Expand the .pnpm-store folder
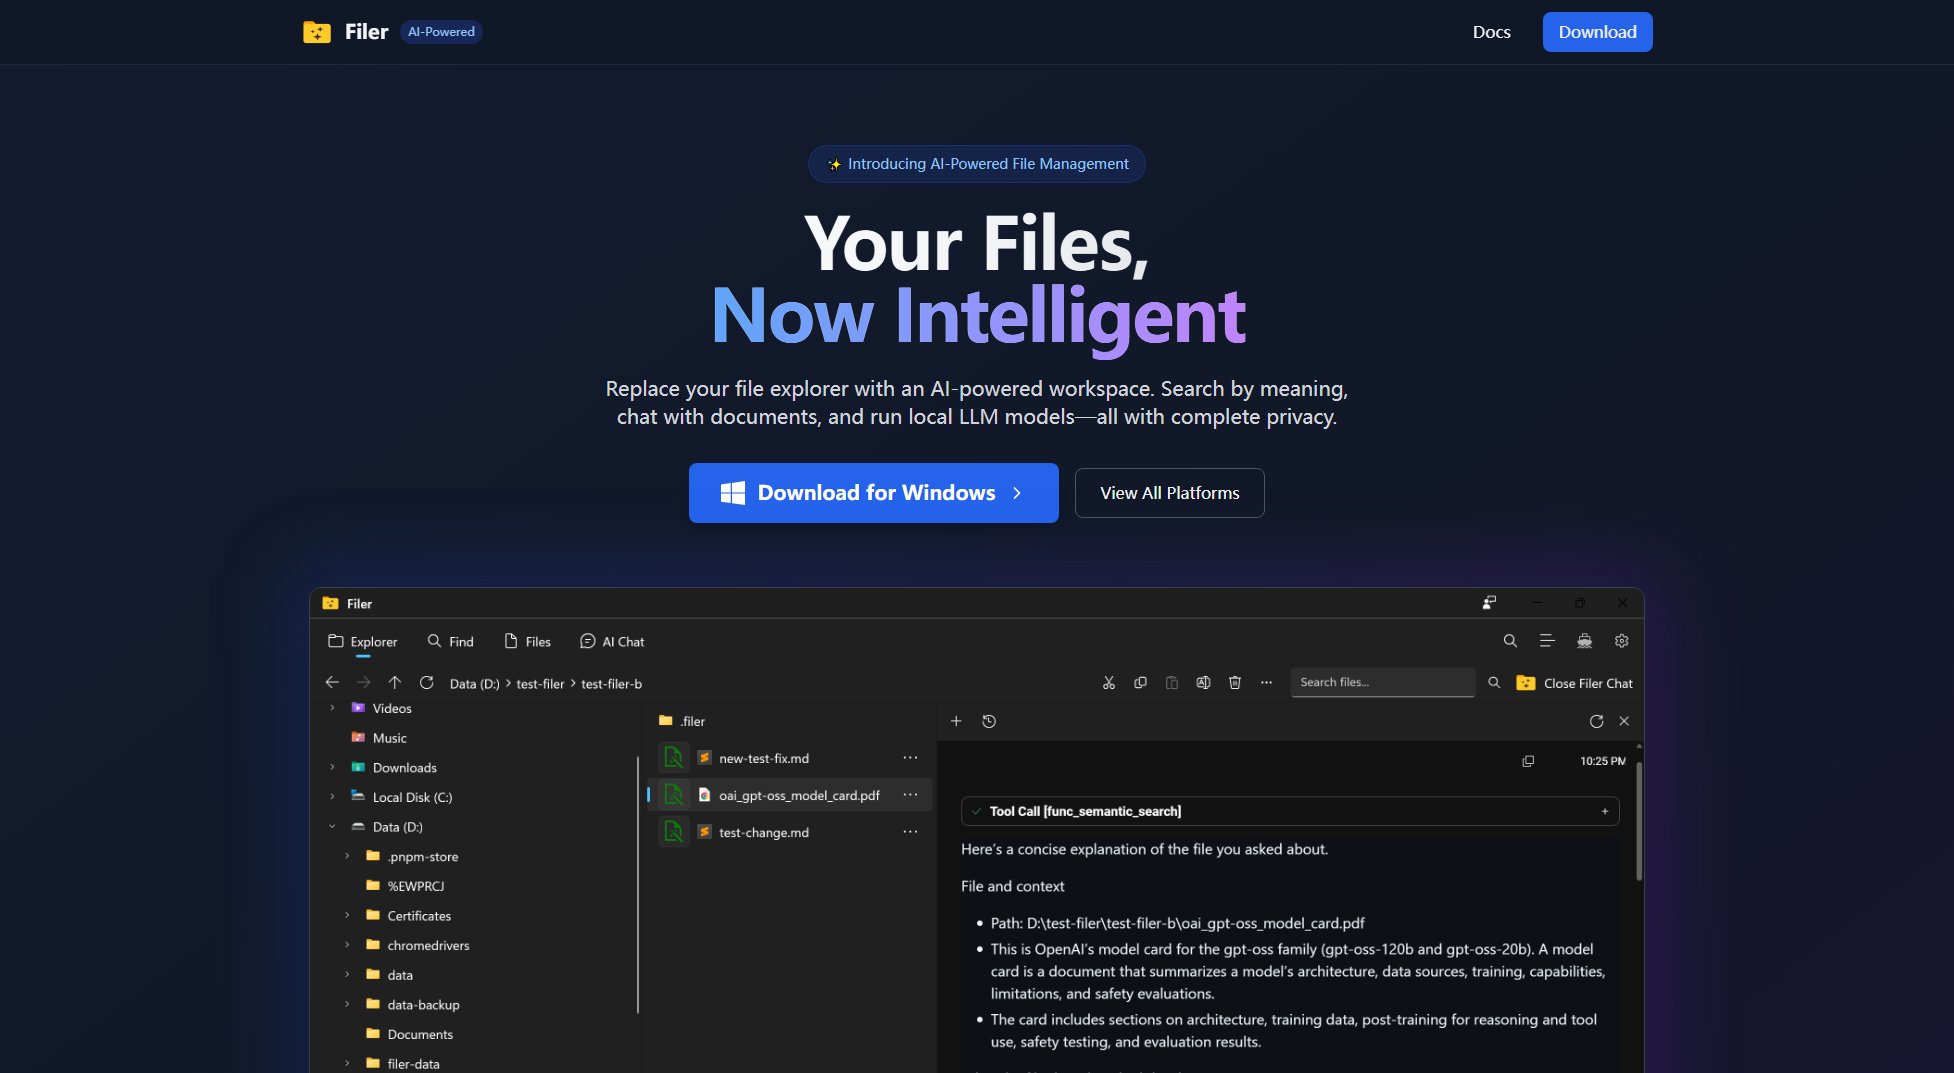 point(347,856)
